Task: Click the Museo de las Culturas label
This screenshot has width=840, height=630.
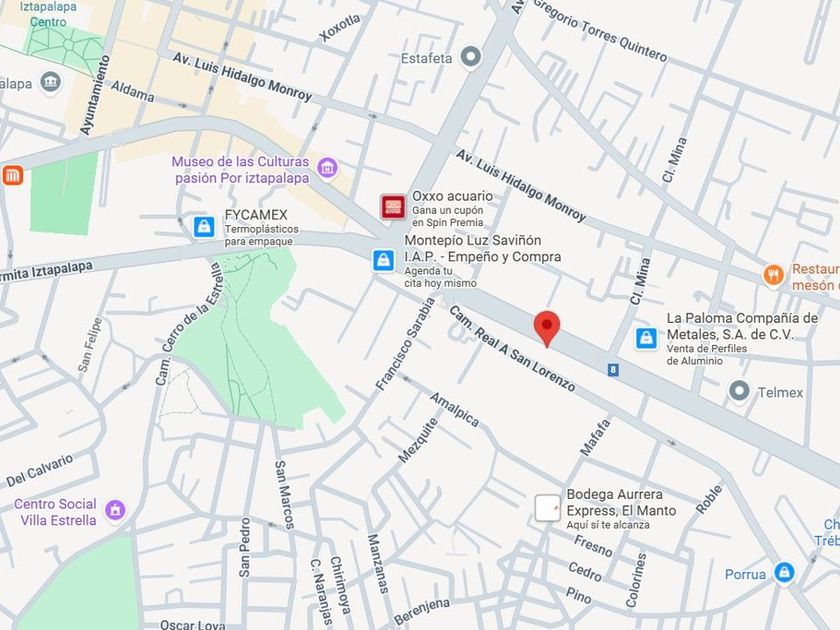Action: coord(241,170)
